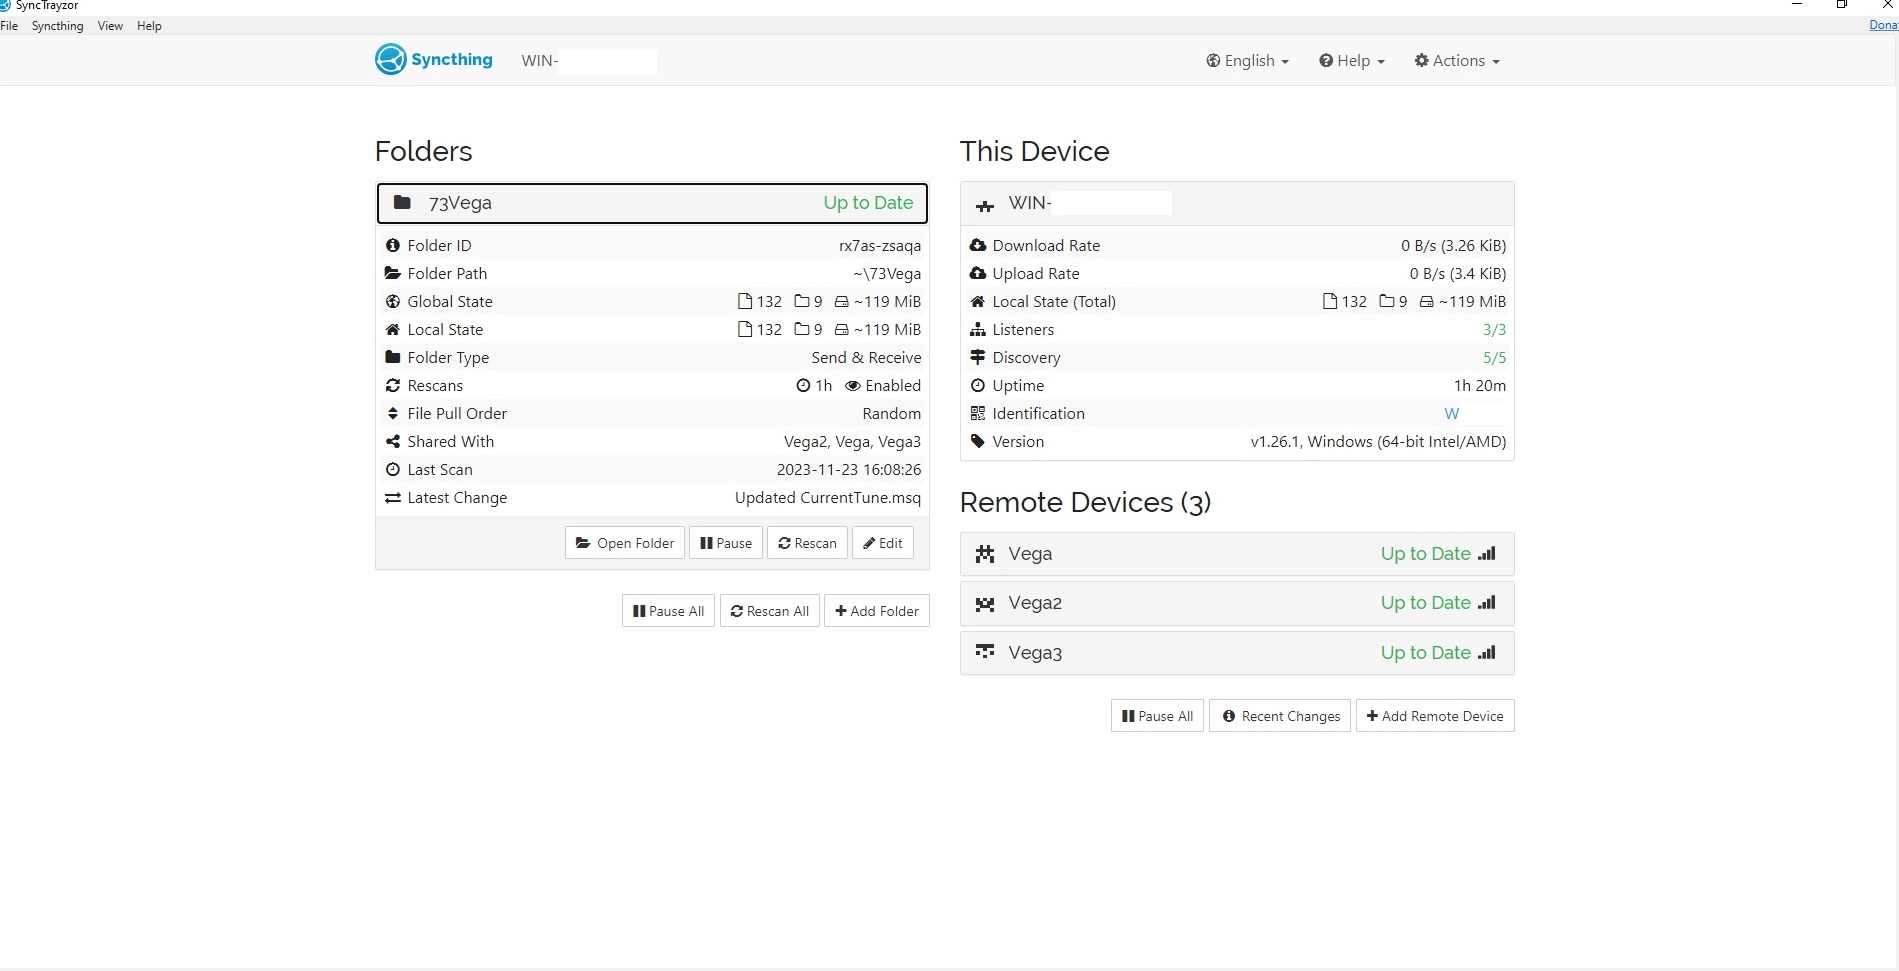
Task: Open the Help menu in the menu bar
Action: coord(149,26)
